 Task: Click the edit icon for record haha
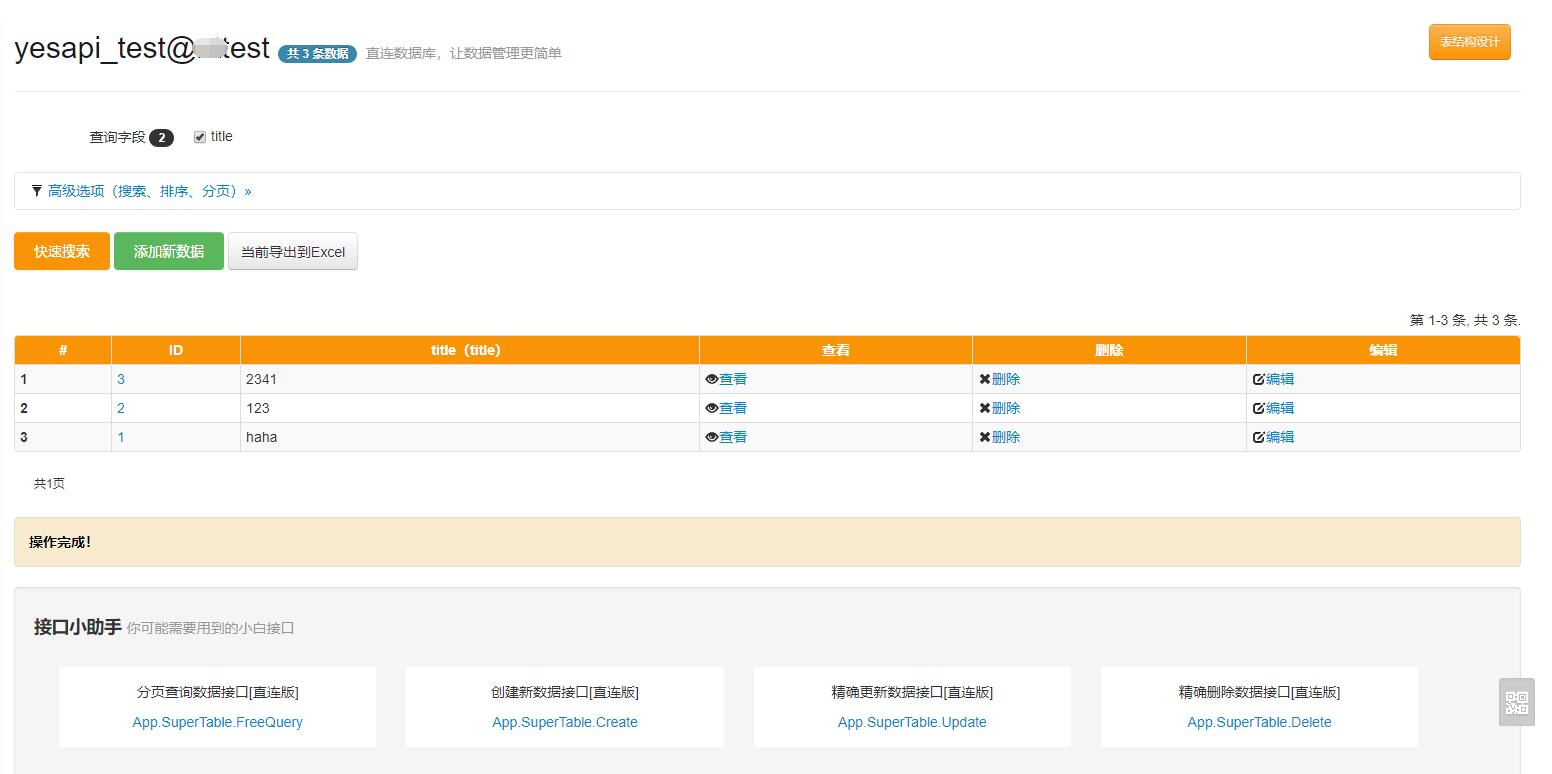tap(1259, 437)
